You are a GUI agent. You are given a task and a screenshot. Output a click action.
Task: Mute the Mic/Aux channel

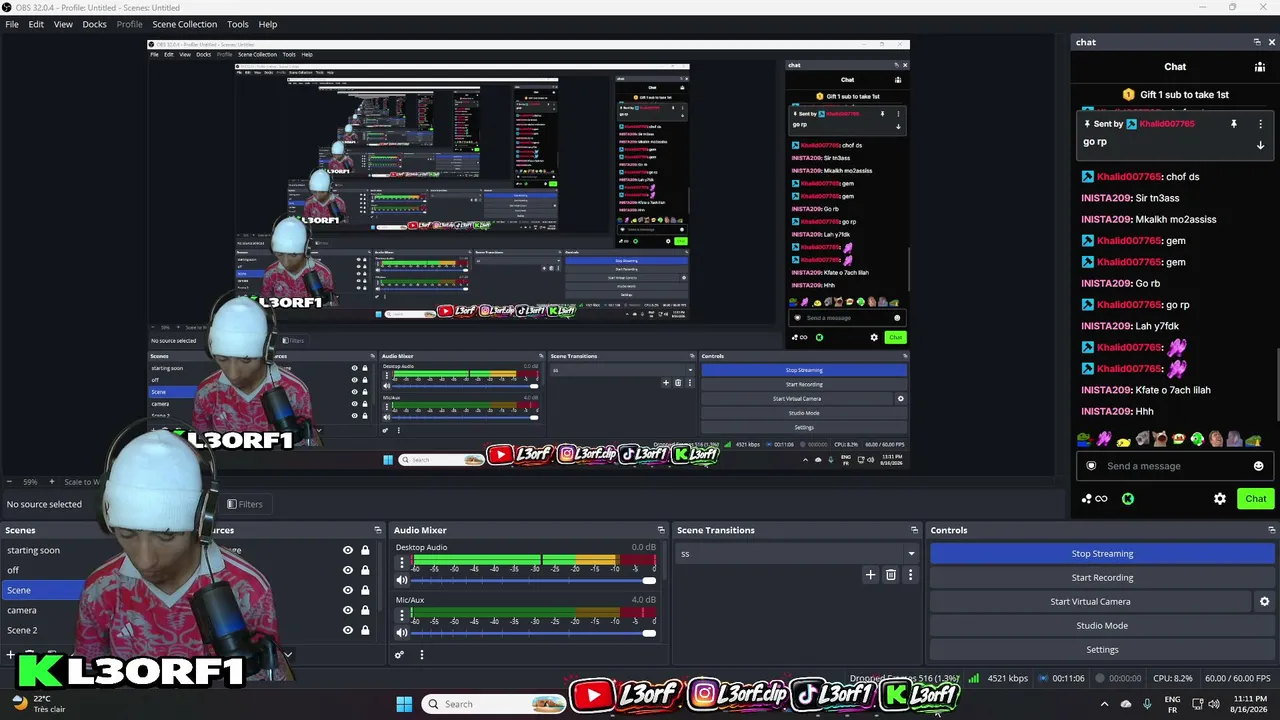pos(402,633)
